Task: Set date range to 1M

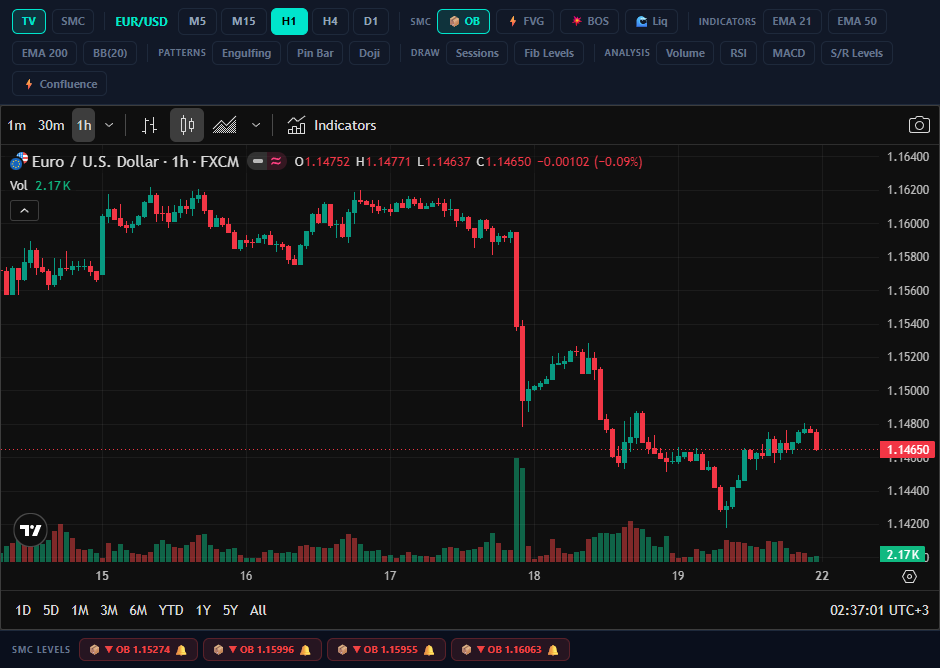Action: [x=80, y=610]
